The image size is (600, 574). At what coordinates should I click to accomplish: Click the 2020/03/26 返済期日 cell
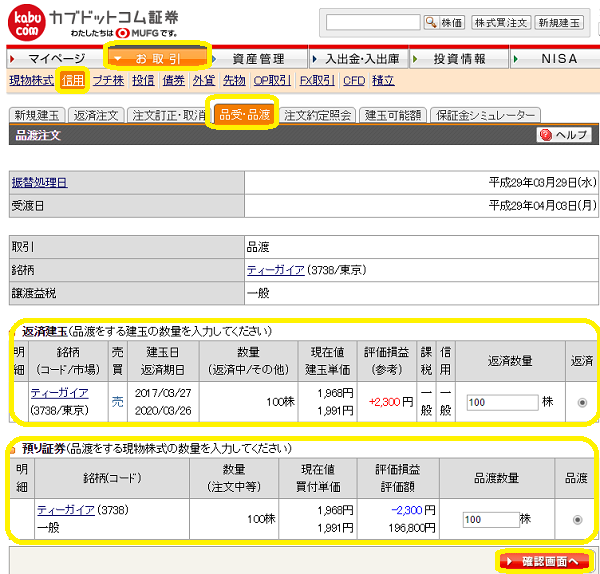[163, 411]
